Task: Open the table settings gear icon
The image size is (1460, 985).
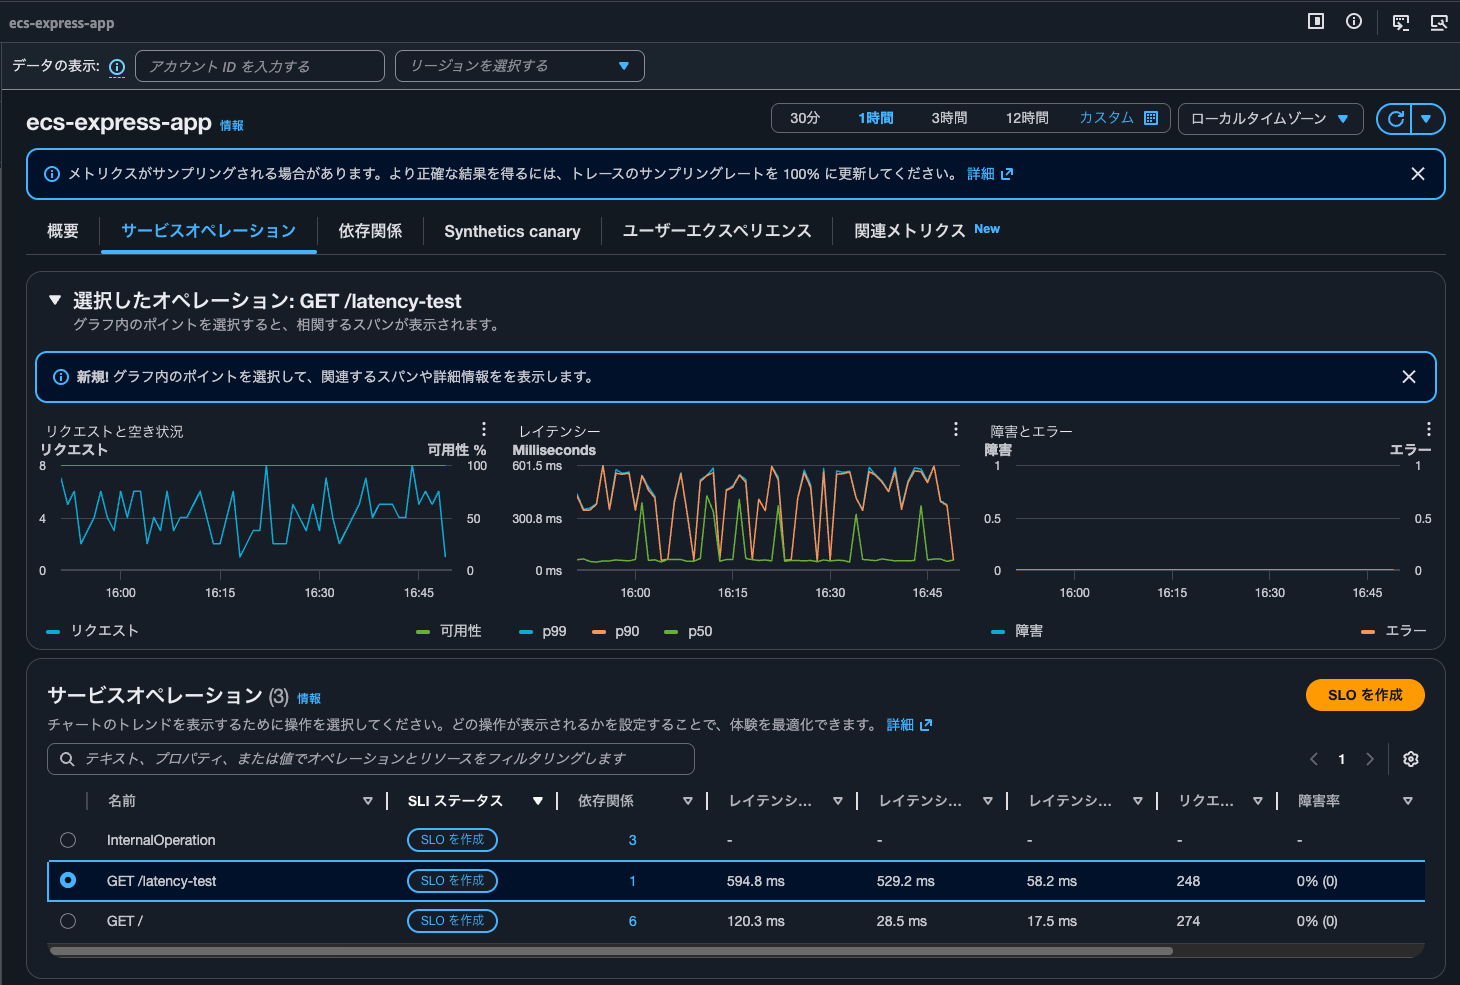Action: (1410, 759)
